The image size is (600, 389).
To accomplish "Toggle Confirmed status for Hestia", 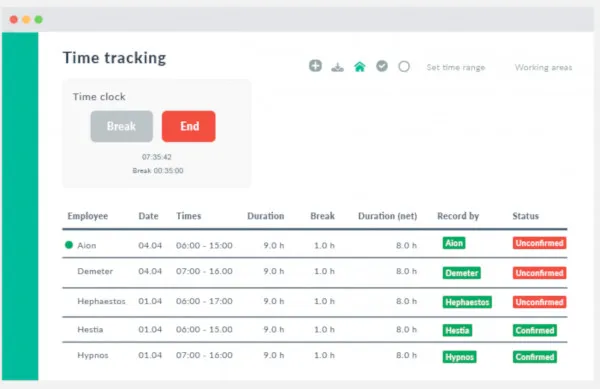I will pyautogui.click(x=535, y=330).
